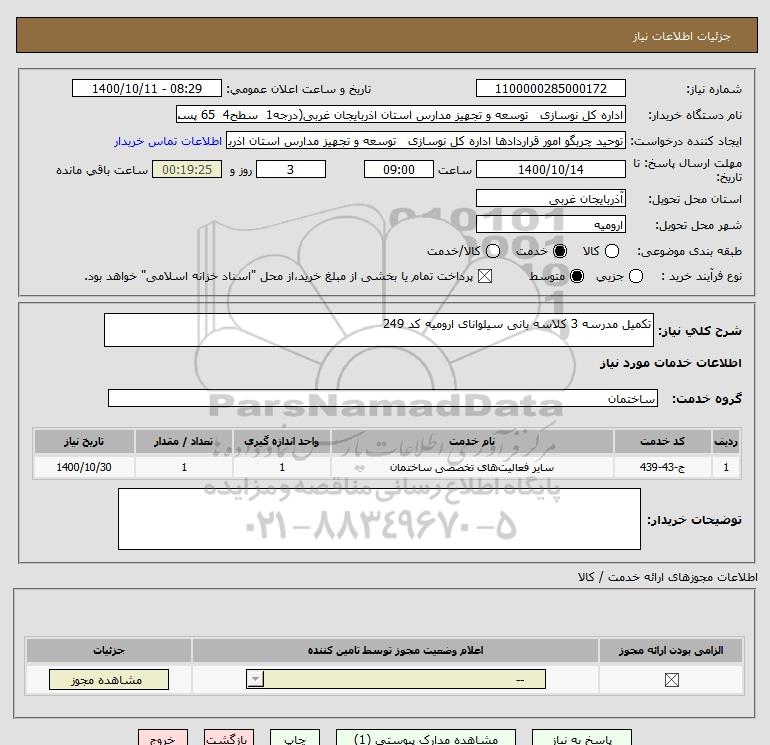Click need date cell 1400/10/30
The height and width of the screenshot is (745, 770).
[x=84, y=467]
